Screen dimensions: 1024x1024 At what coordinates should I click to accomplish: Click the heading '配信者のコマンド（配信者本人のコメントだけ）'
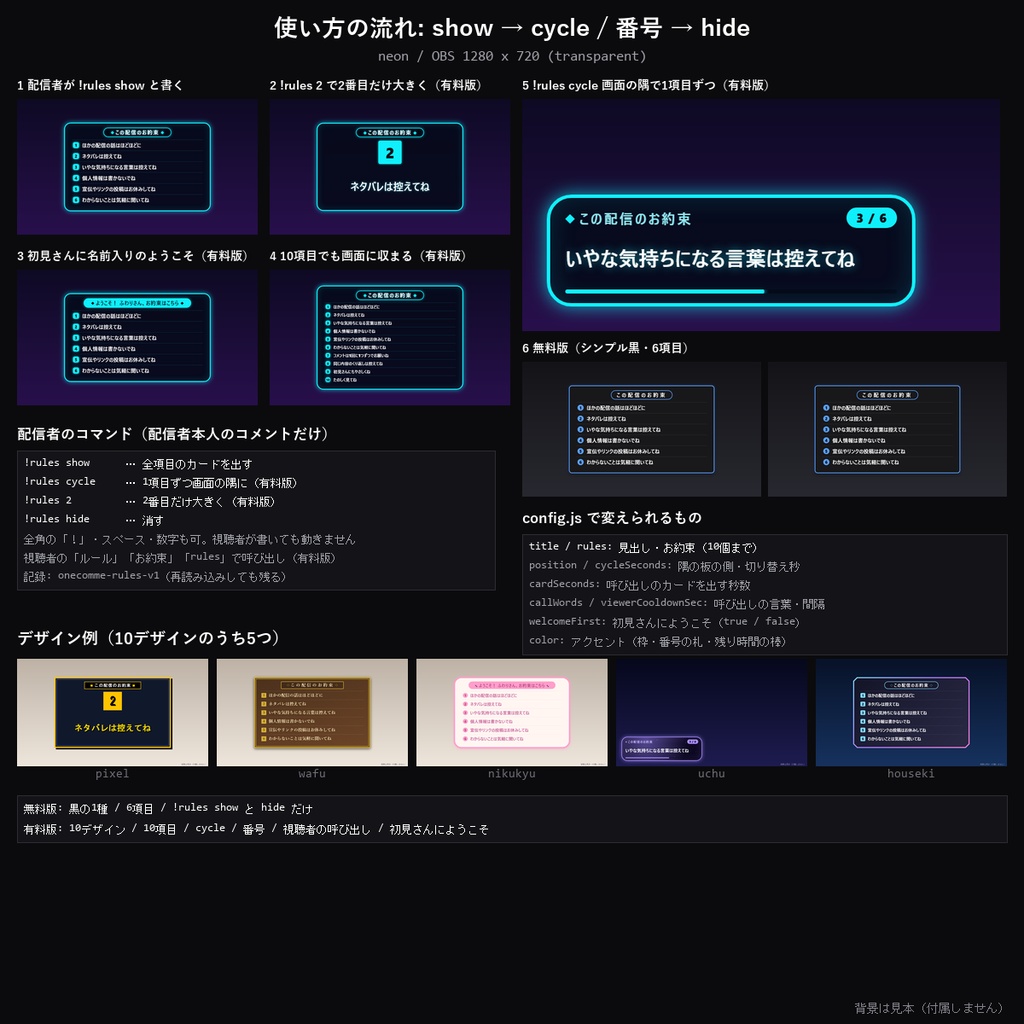[176, 434]
